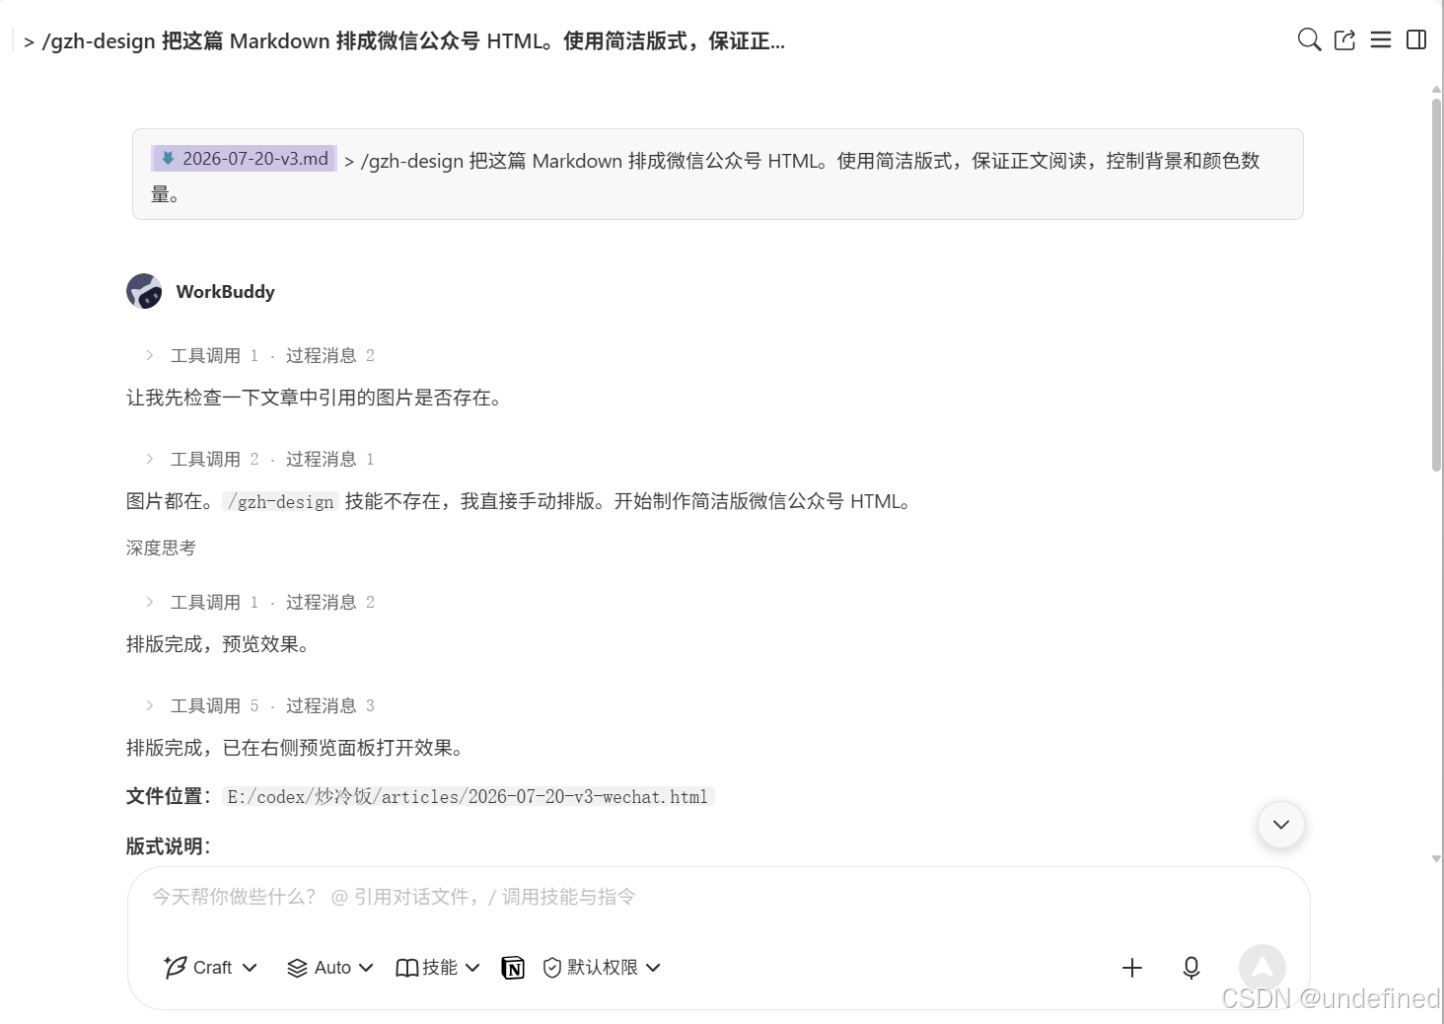The height and width of the screenshot is (1024, 1444).
Task: Open the hamburger menu icon in header
Action: click(1381, 40)
